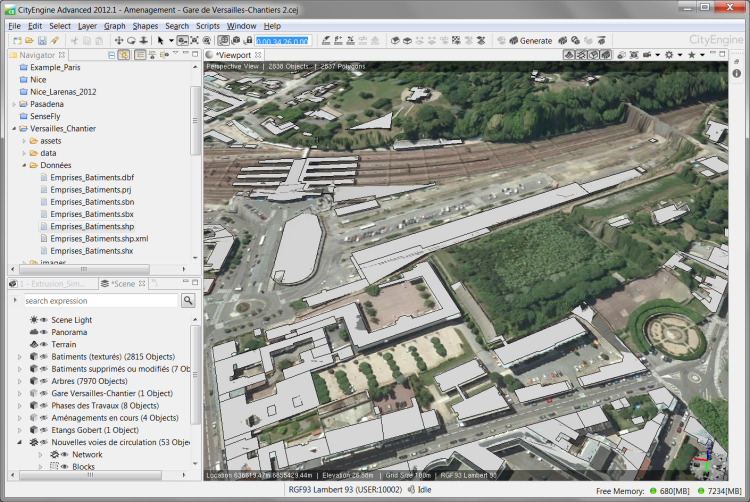
Task: Select the Navigator tab
Action: (37, 55)
